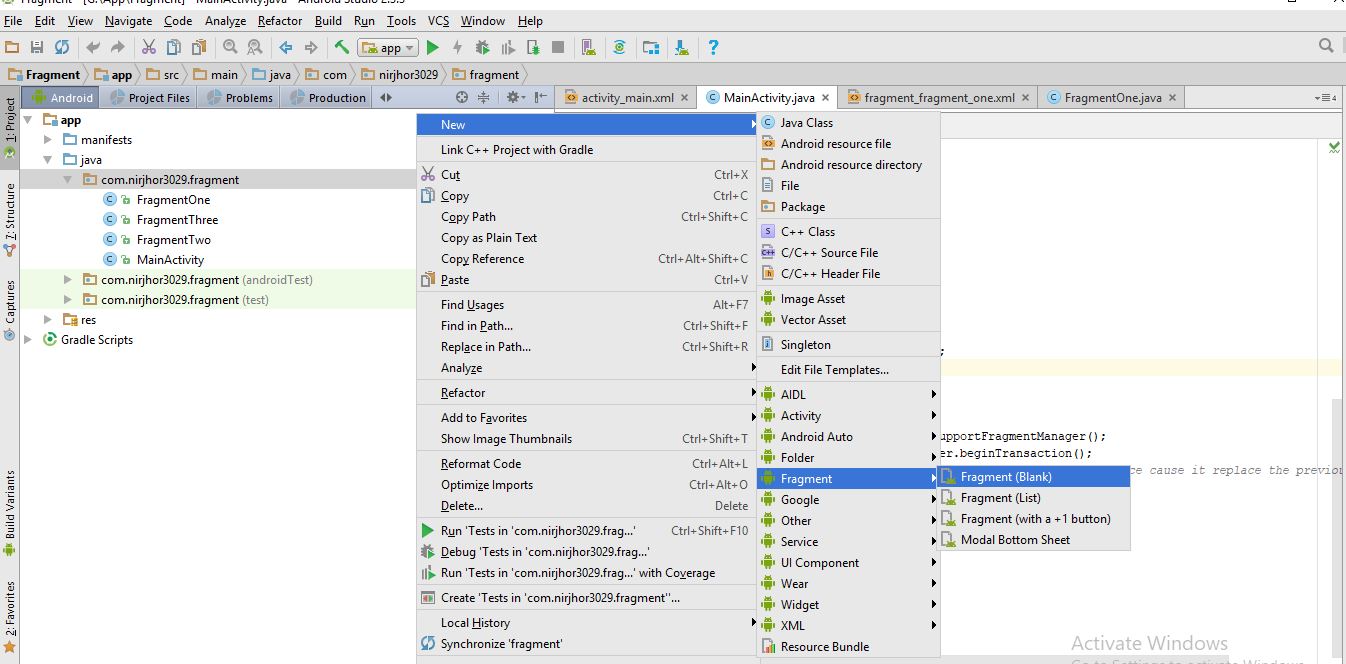Click the Undo arrow icon

pos(93,47)
